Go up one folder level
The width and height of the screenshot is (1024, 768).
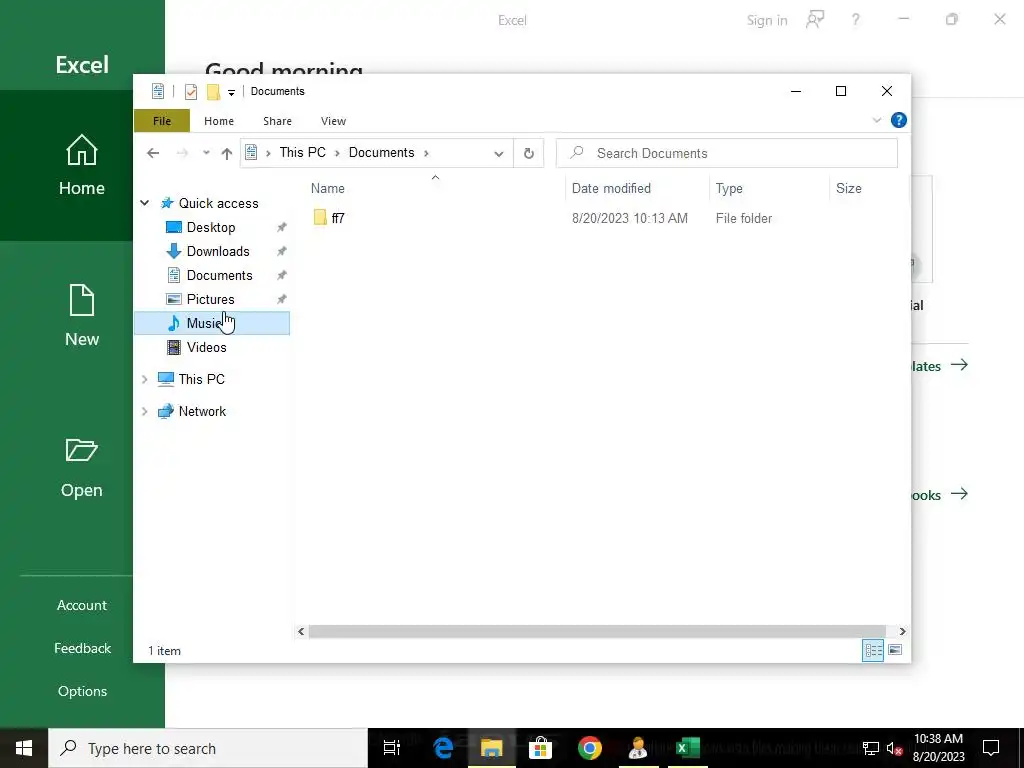[x=227, y=153]
